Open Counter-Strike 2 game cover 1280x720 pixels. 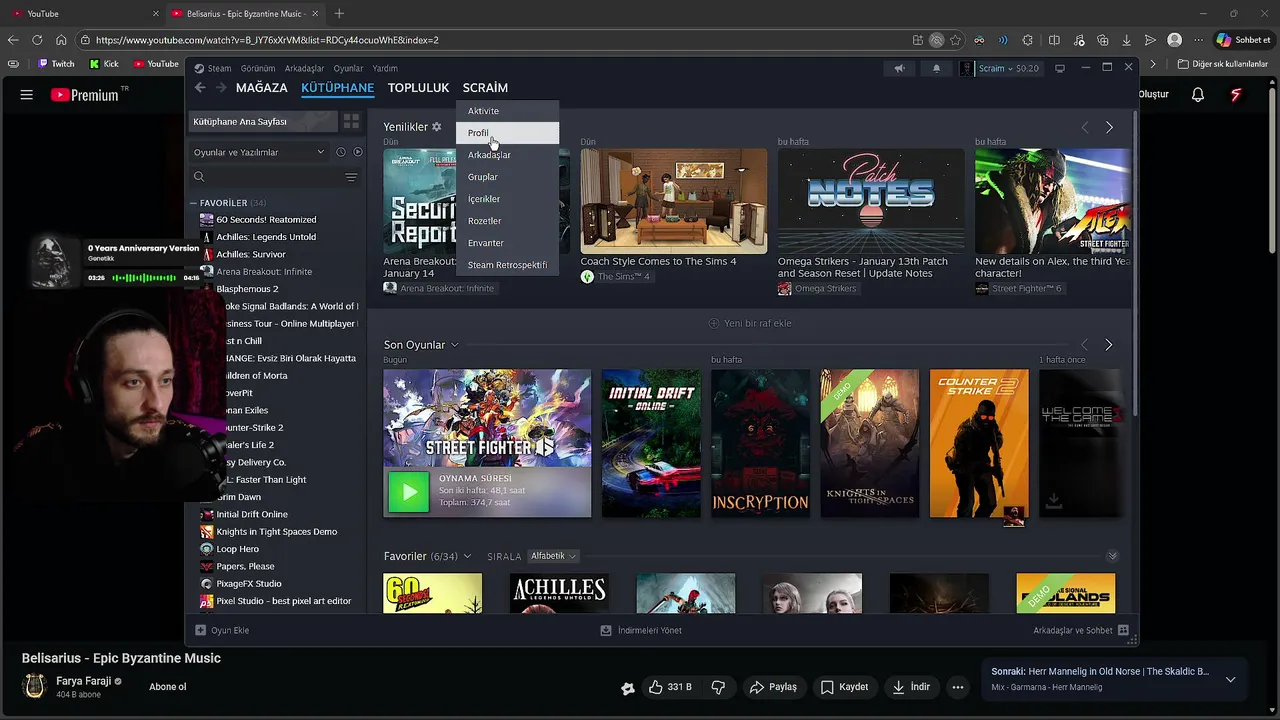click(x=979, y=443)
